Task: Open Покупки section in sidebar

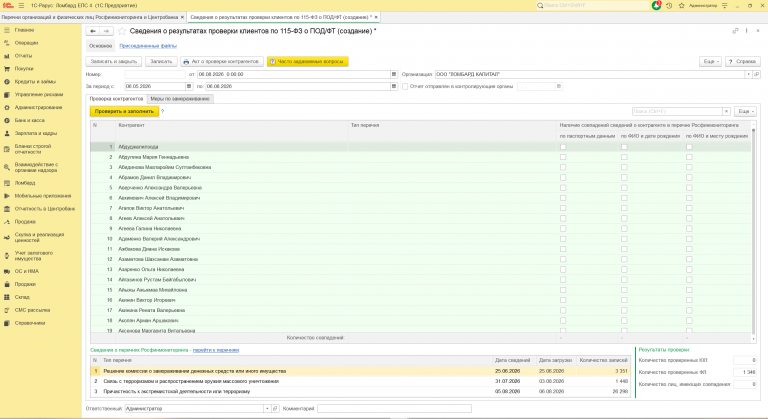Action: tap(24, 69)
